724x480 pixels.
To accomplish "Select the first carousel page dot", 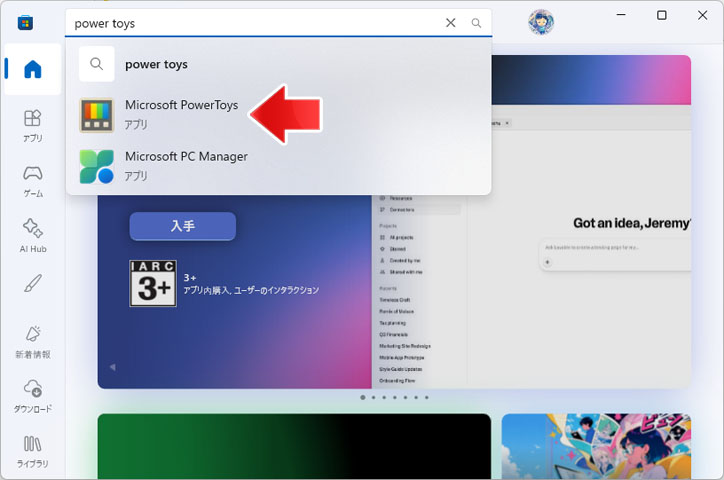I will click(362, 397).
